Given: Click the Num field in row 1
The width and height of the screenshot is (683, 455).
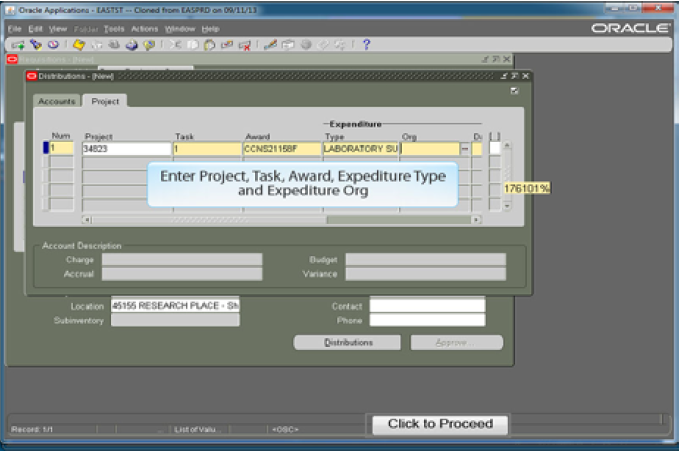Looking at the screenshot, I should click(61, 148).
